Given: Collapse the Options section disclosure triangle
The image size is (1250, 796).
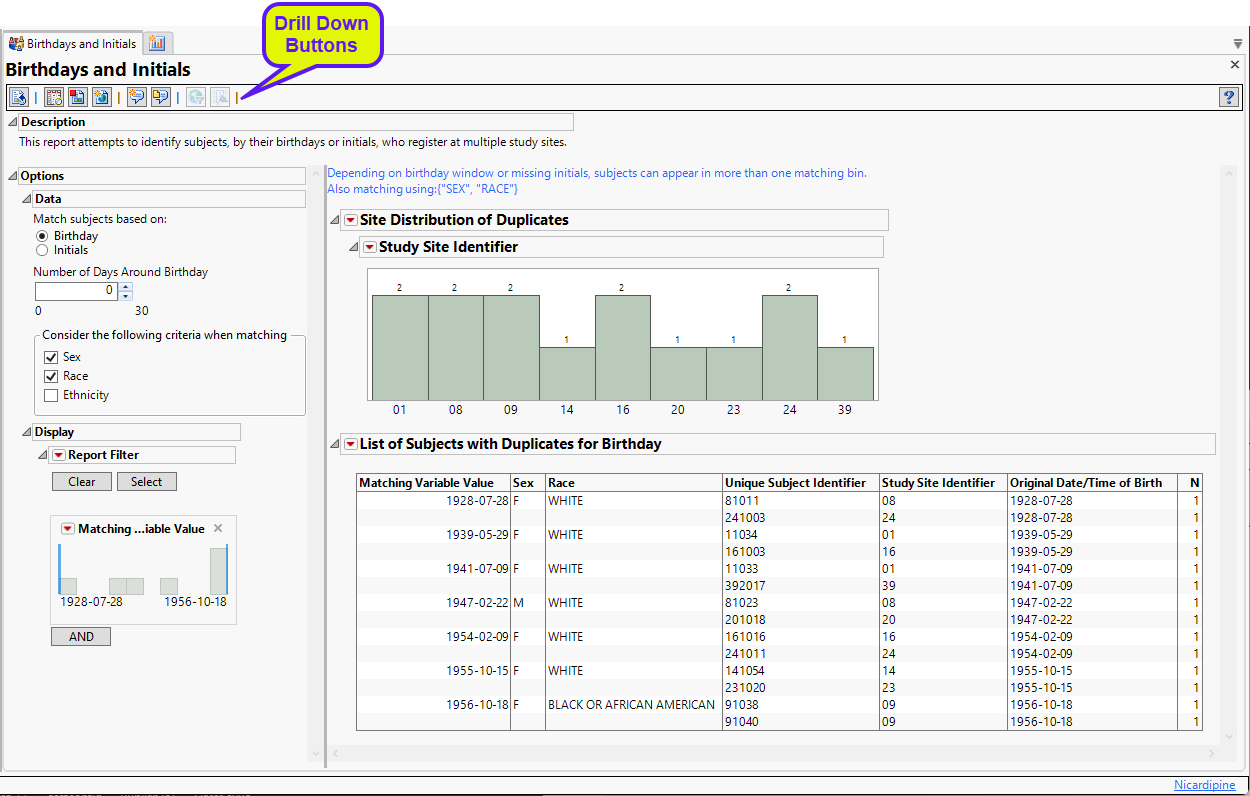Looking at the screenshot, I should point(13,176).
